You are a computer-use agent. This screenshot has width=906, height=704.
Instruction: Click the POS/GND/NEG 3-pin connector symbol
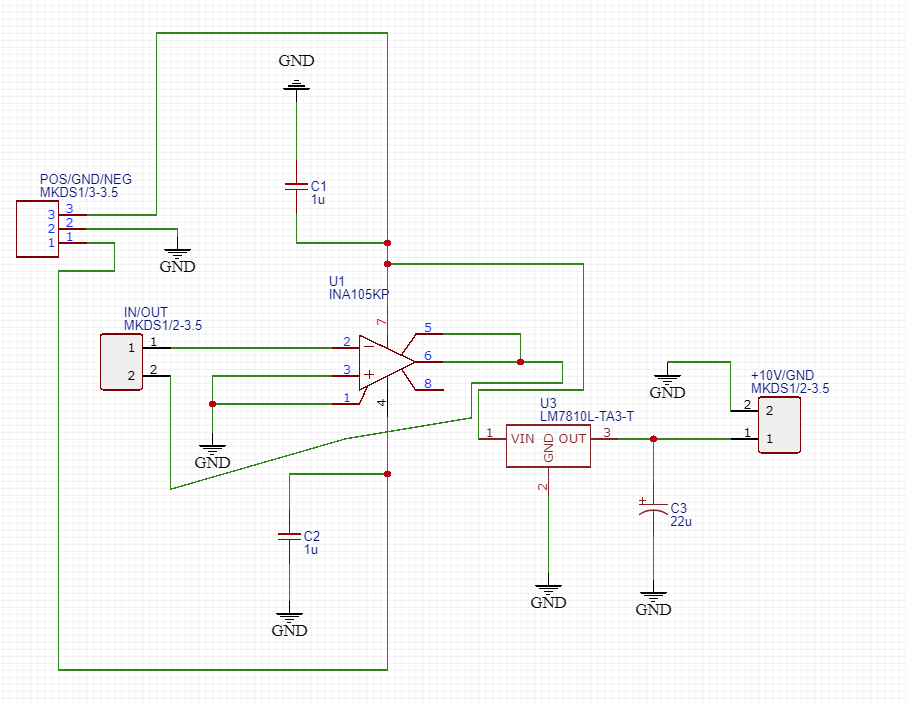tap(35, 230)
